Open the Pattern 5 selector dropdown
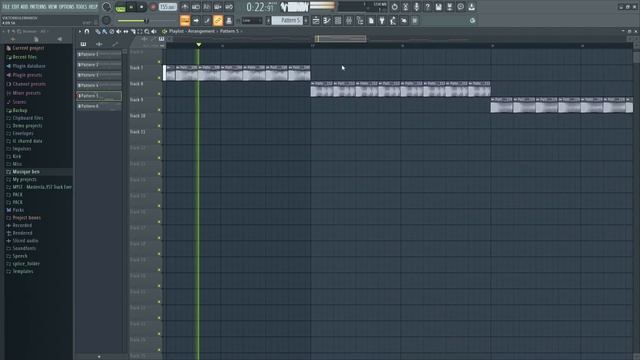Viewport: 640px width, 360px height. click(x=287, y=20)
